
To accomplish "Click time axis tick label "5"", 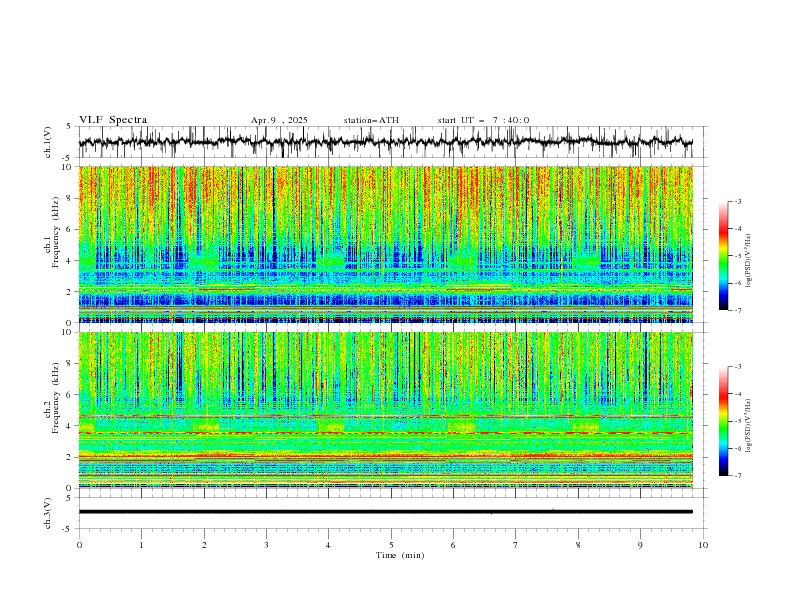I will pyautogui.click(x=391, y=545).
